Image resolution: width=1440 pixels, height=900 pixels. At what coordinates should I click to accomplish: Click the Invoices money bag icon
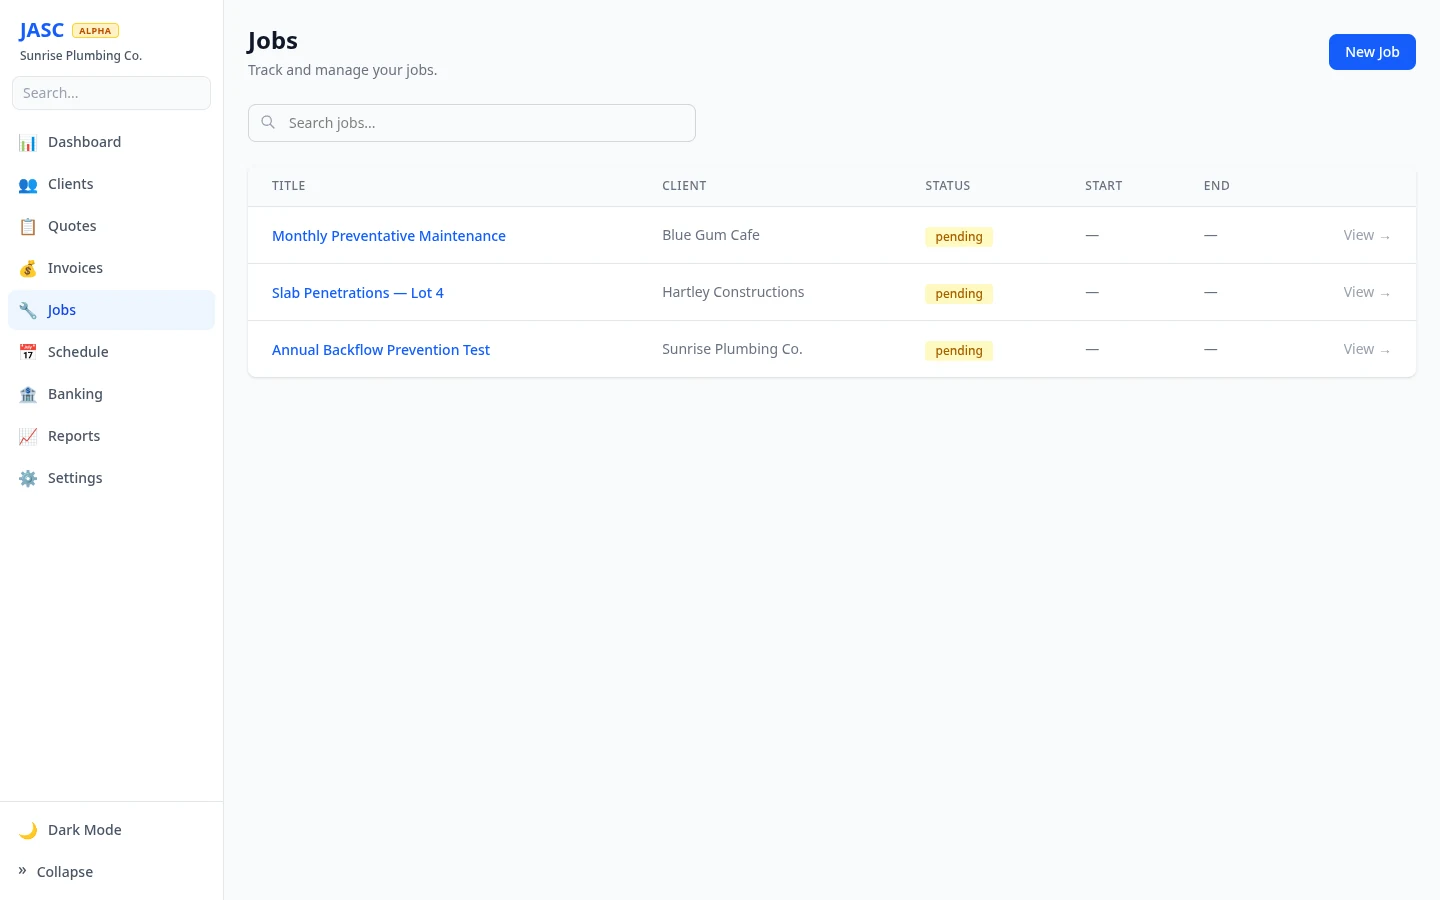(28, 269)
